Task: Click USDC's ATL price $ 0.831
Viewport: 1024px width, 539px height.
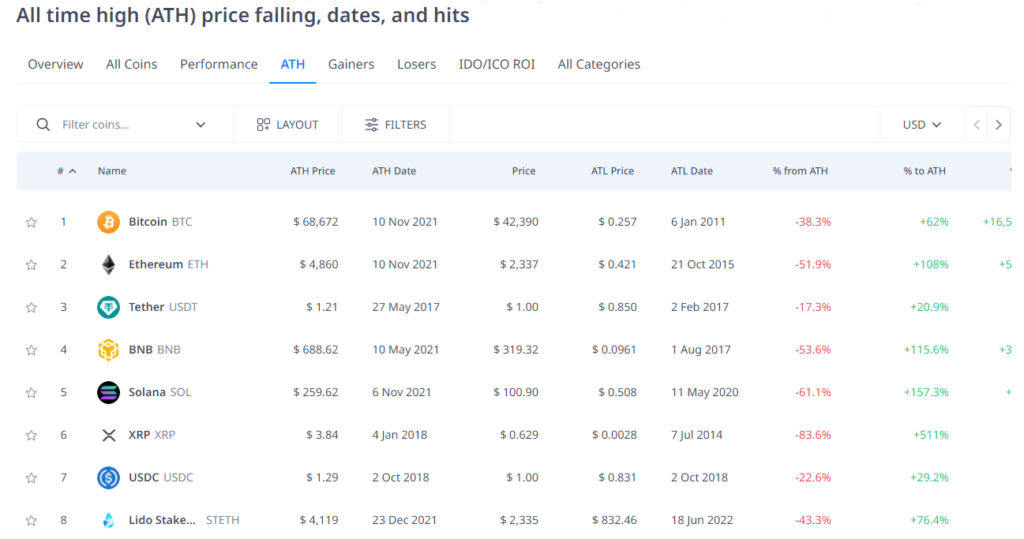Action: tap(617, 477)
